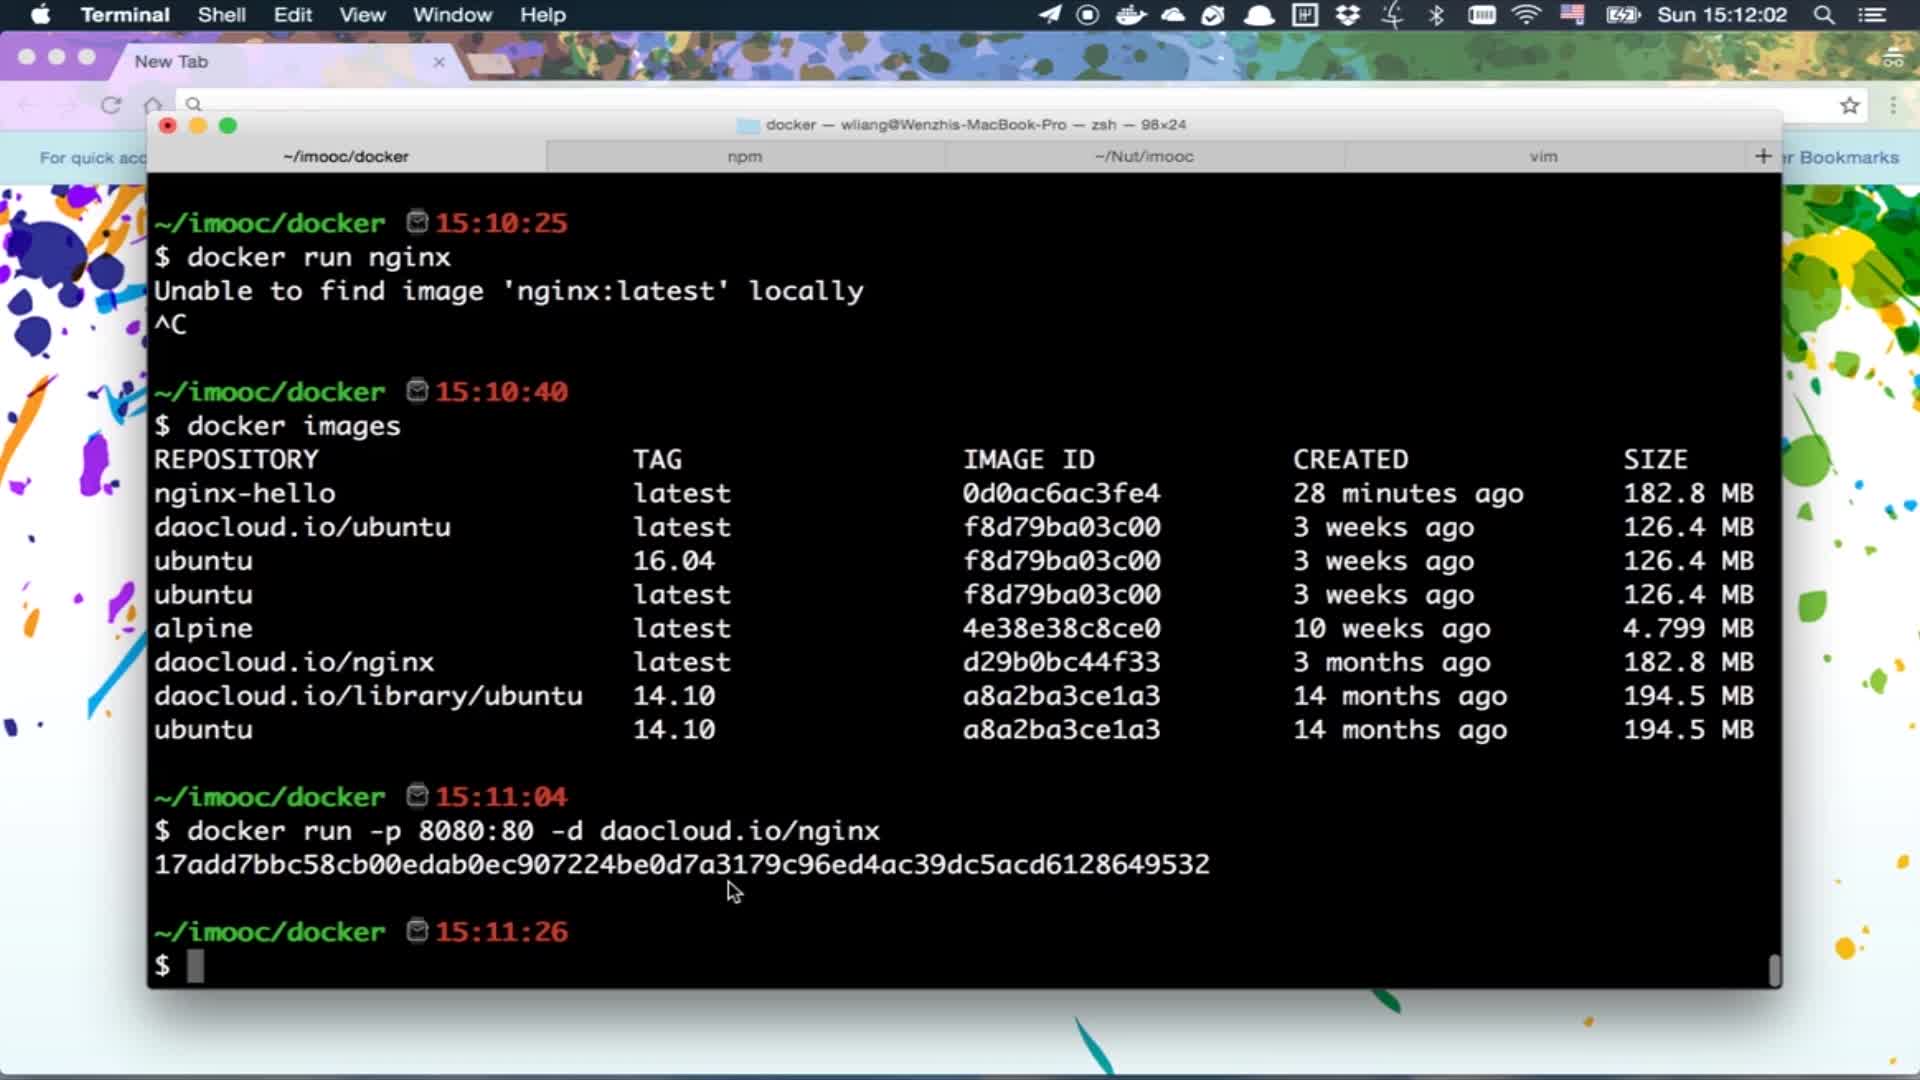This screenshot has width=1920, height=1080.
Task: Open the Dropbox menu bar icon
Action: click(1348, 15)
